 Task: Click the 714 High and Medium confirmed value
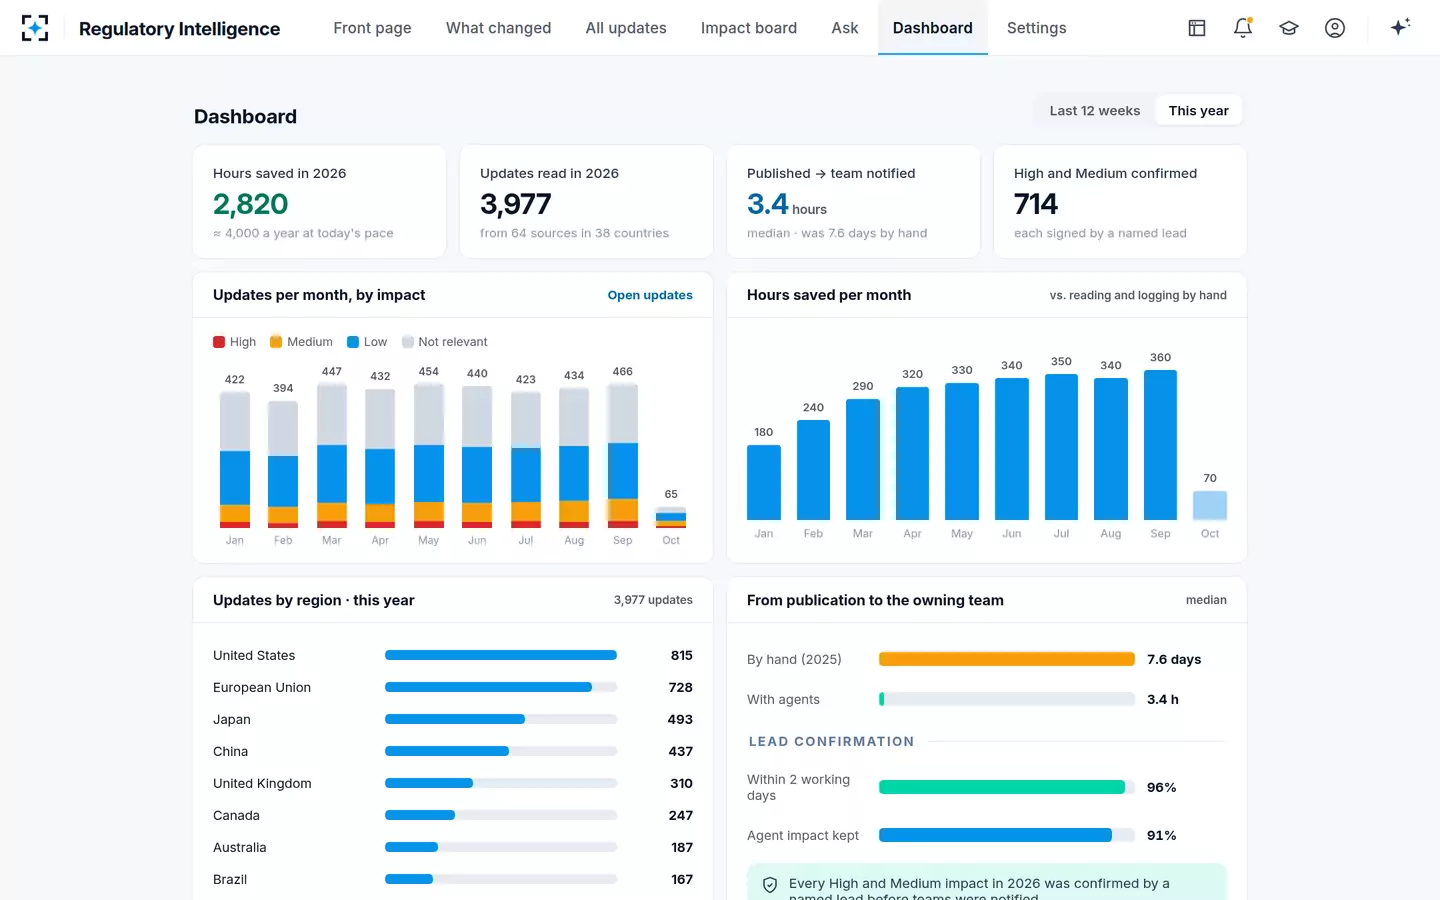[x=1036, y=204]
